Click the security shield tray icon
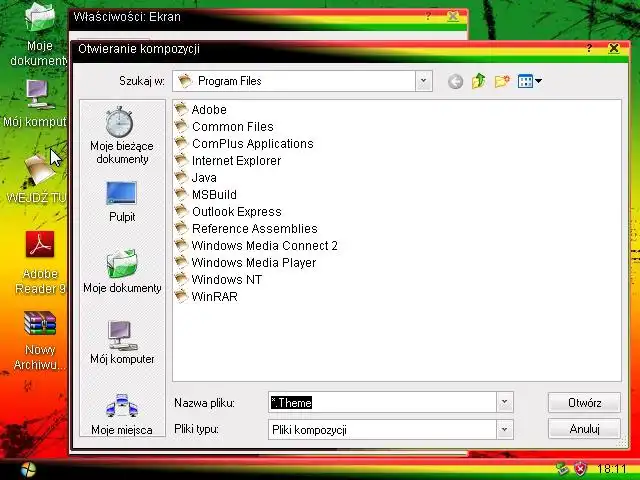640x480 pixels. 580,469
